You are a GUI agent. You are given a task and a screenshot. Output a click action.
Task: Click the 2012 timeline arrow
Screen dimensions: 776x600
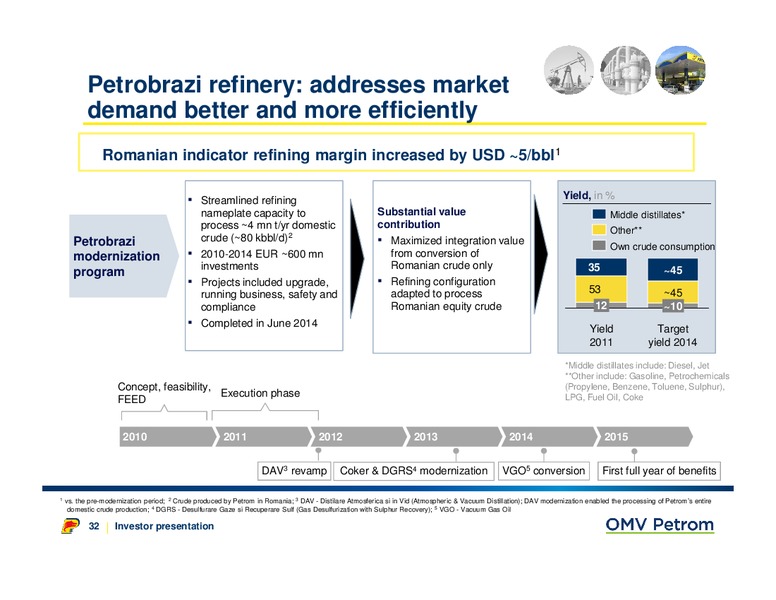coord(360,437)
